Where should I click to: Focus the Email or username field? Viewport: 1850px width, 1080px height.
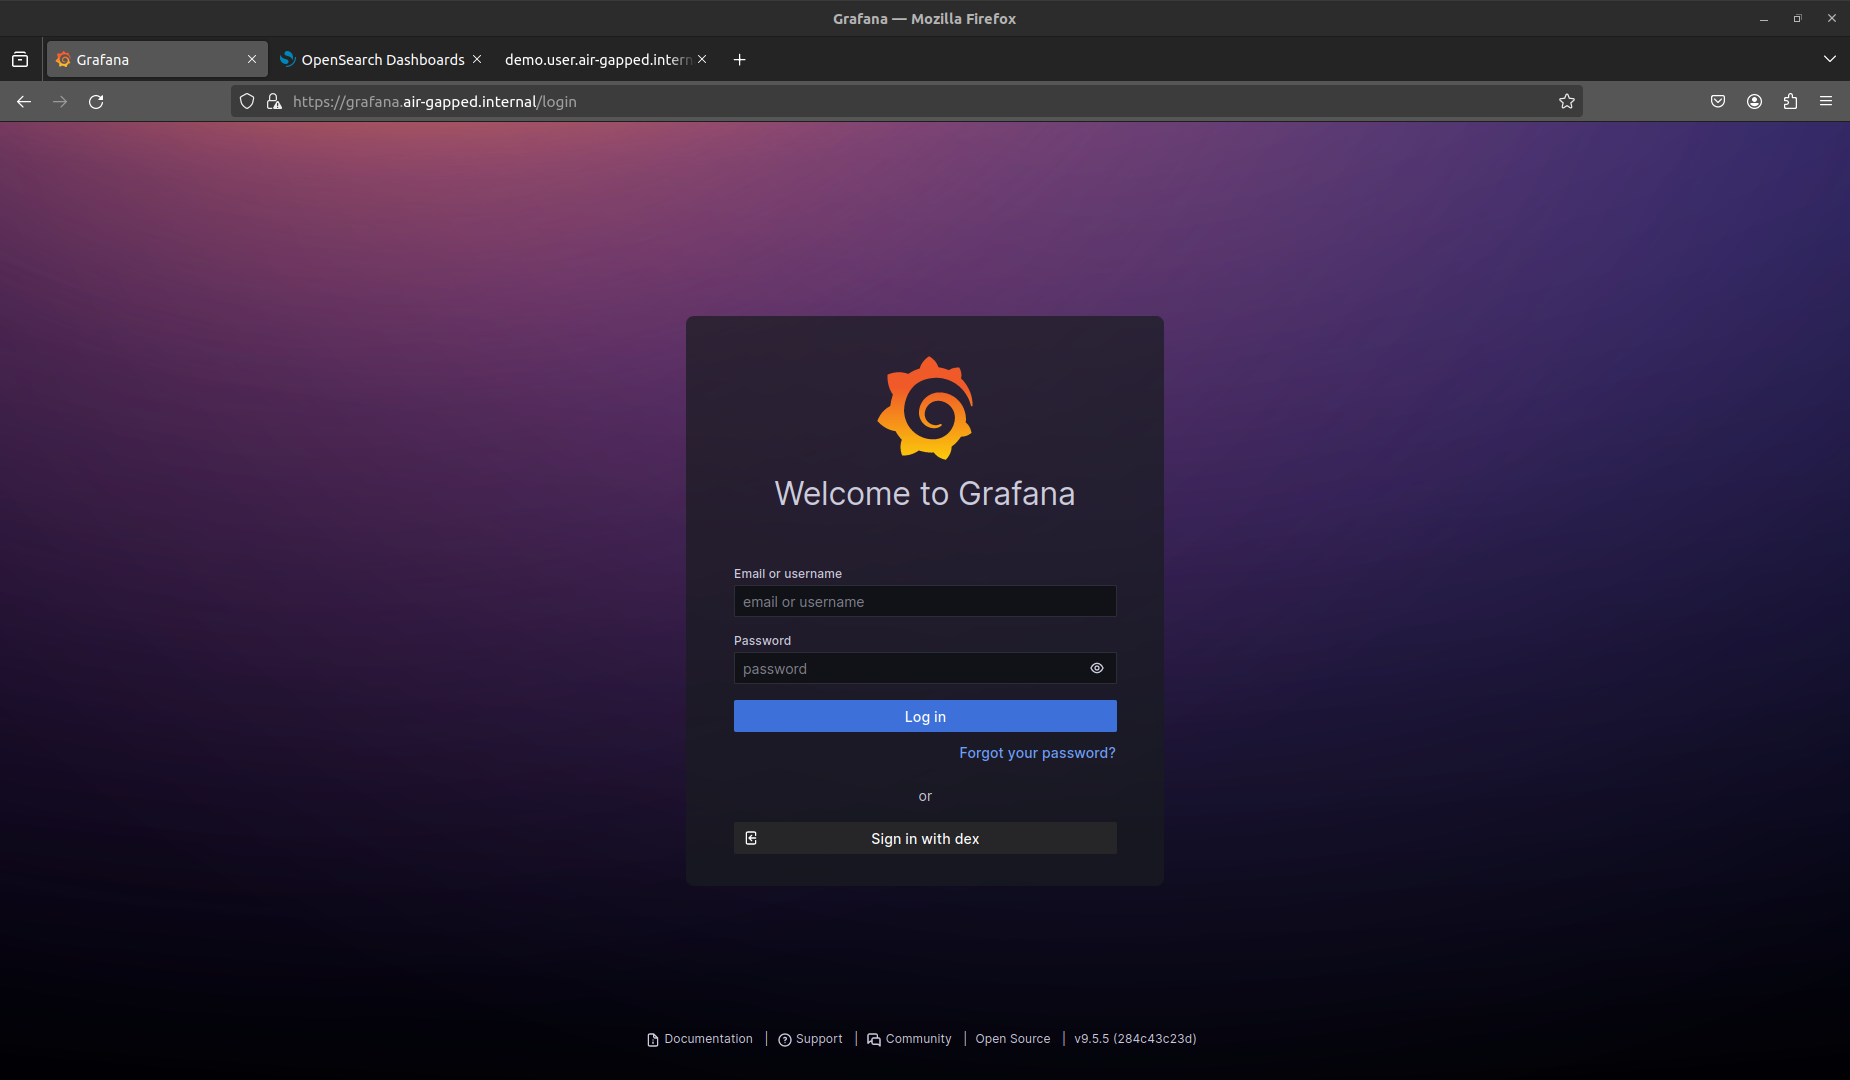pos(925,601)
